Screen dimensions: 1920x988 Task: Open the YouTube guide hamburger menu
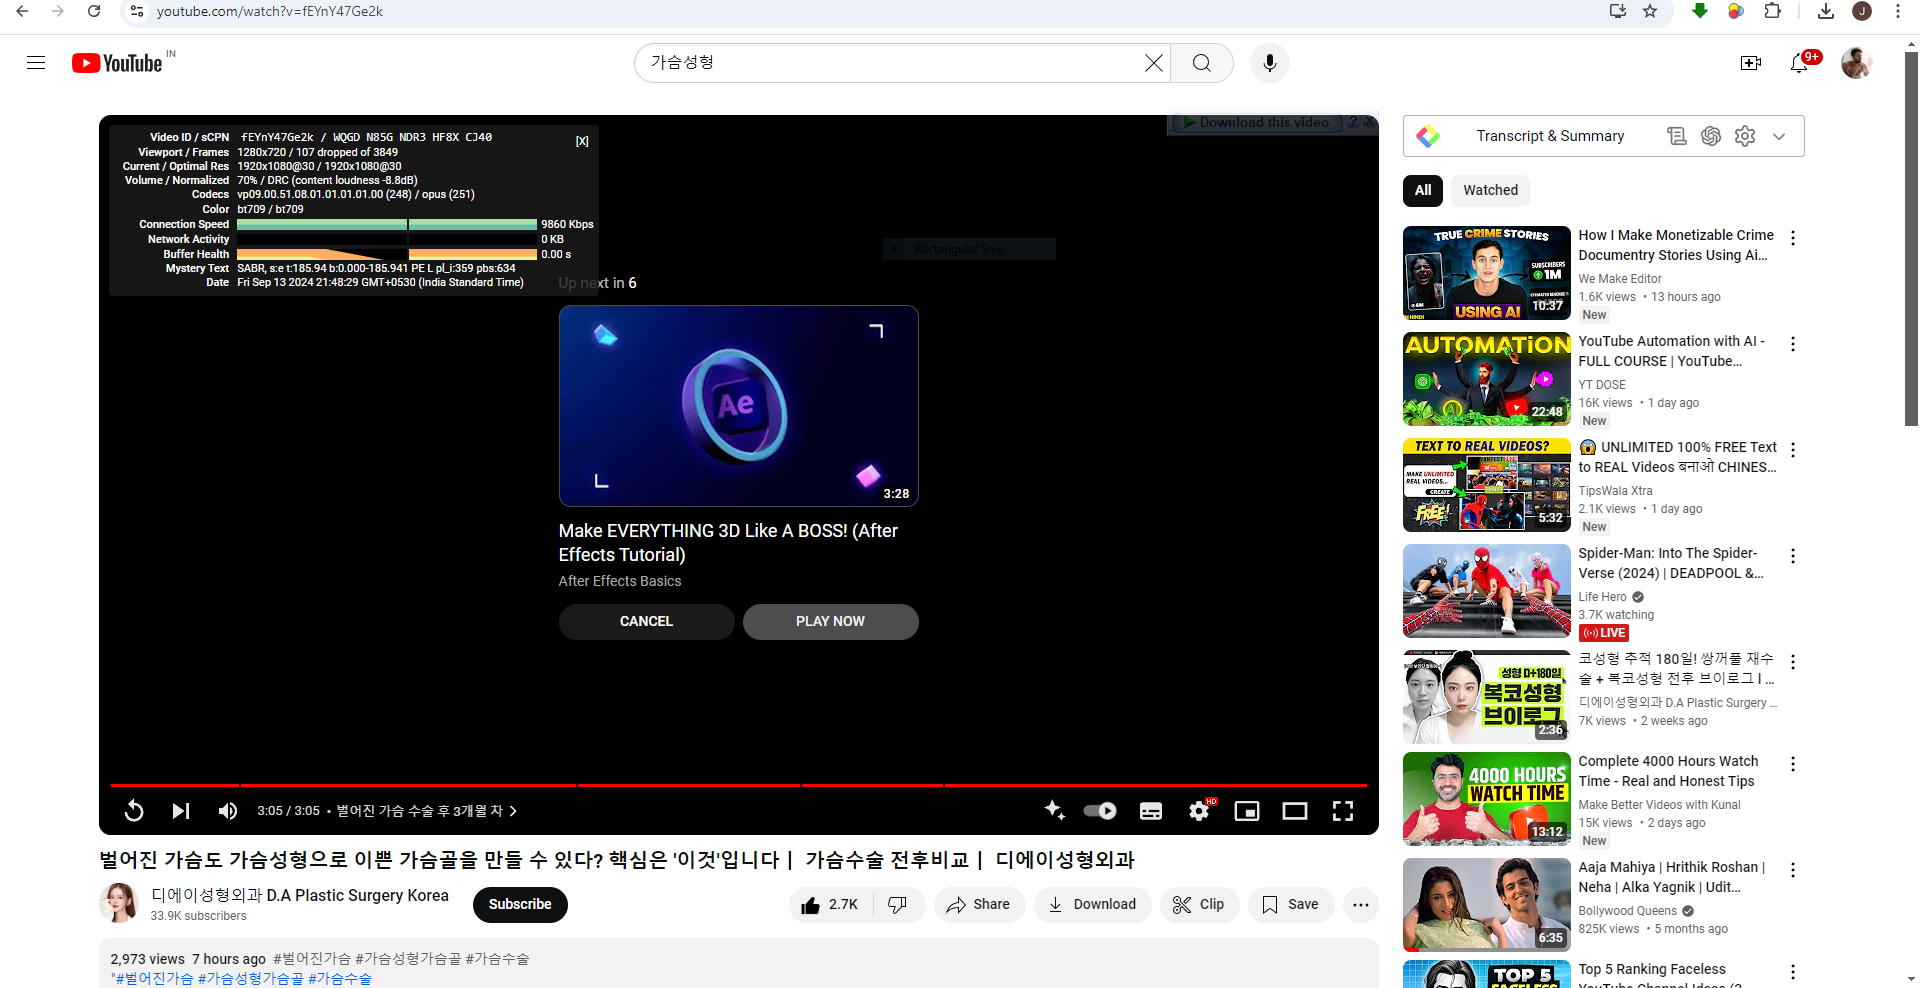tap(36, 63)
